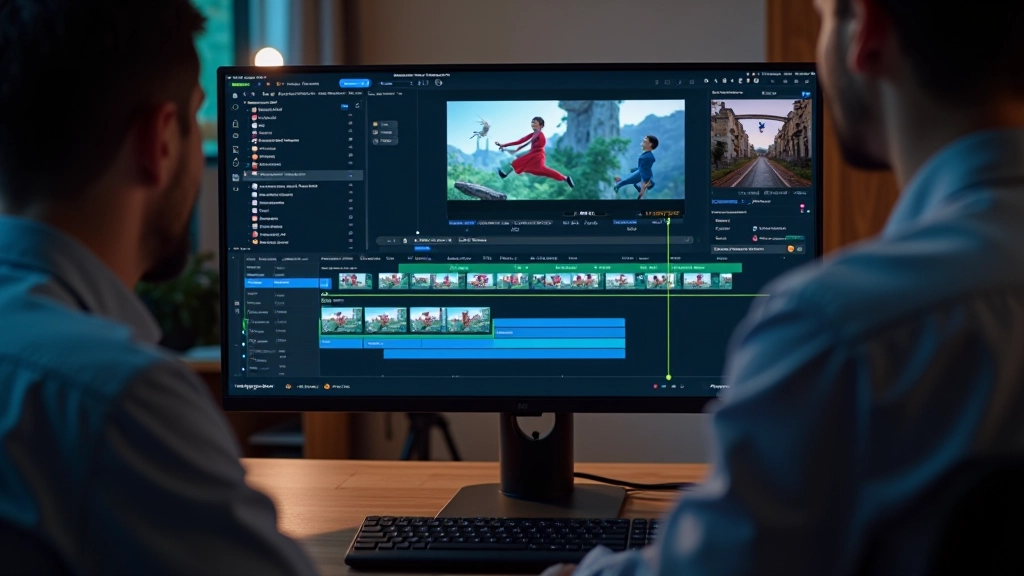1024x576 pixels.
Task: Click the blue button above the ruins preview
Action: [806, 95]
